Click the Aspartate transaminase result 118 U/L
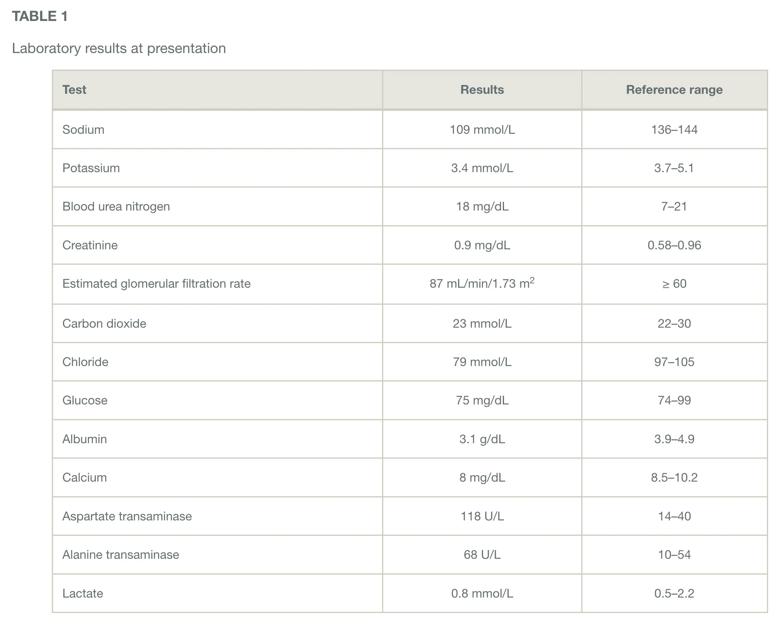 point(482,517)
